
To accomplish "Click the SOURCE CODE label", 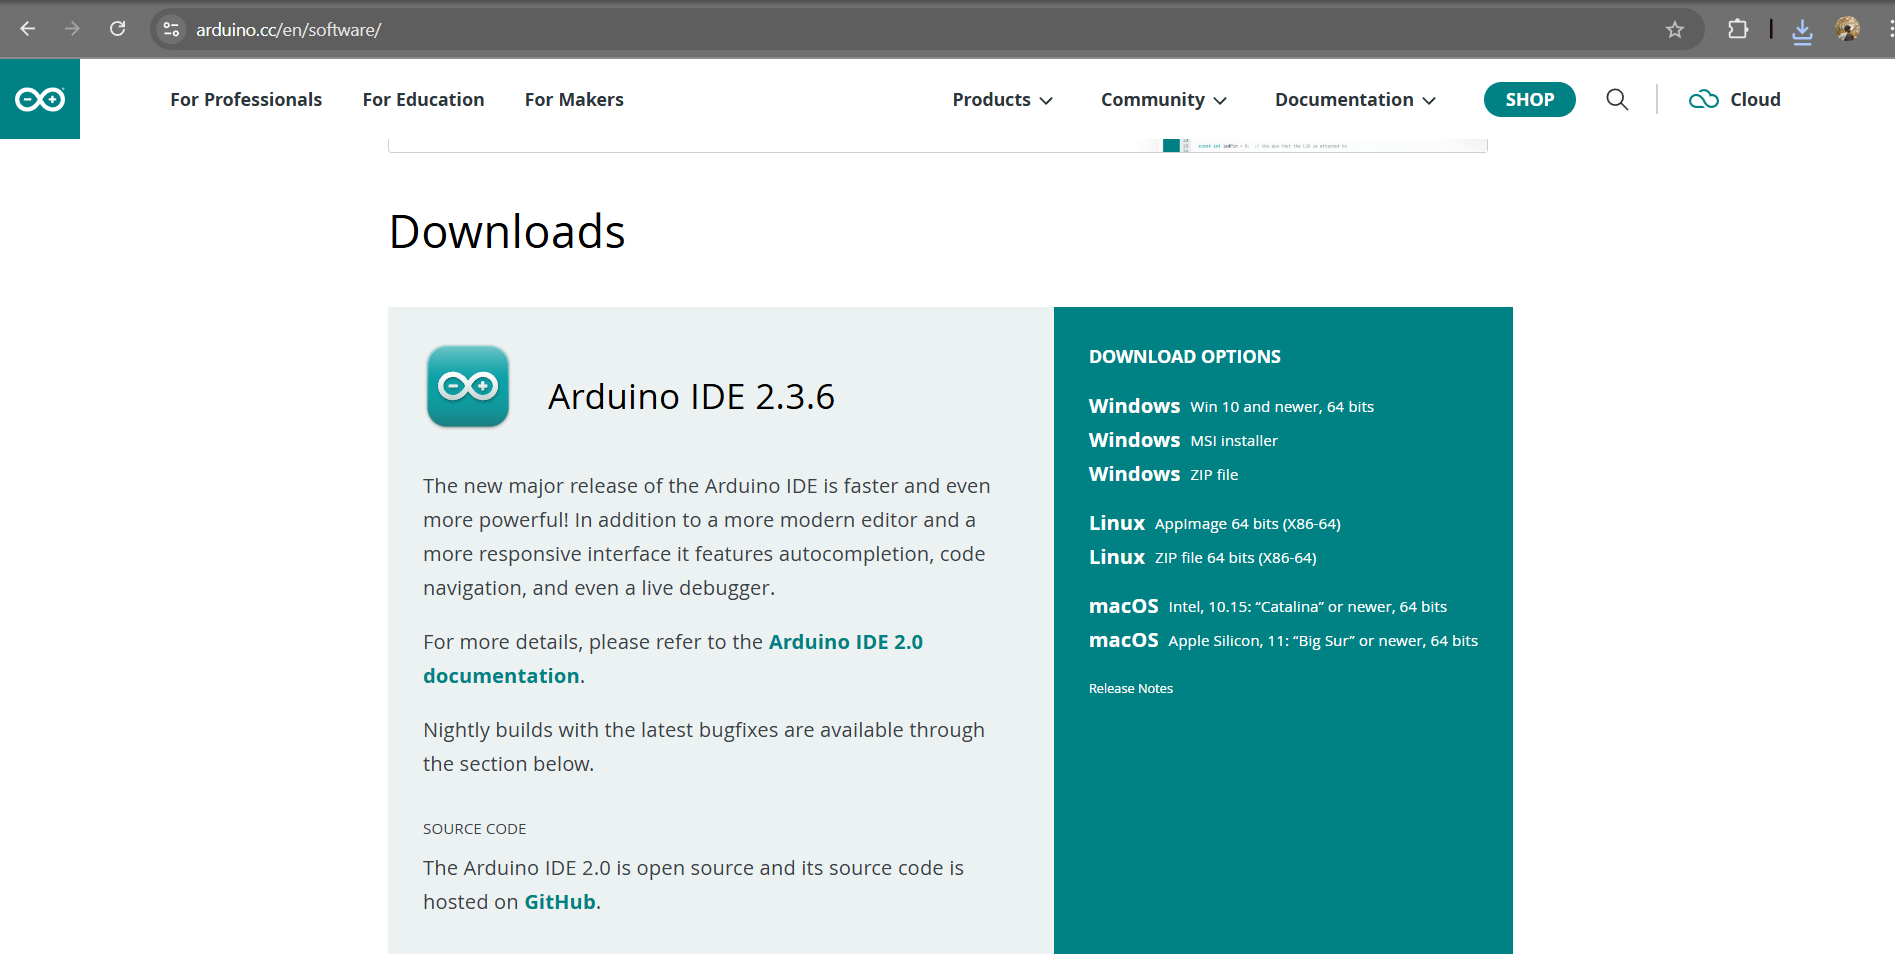I will (x=474, y=829).
